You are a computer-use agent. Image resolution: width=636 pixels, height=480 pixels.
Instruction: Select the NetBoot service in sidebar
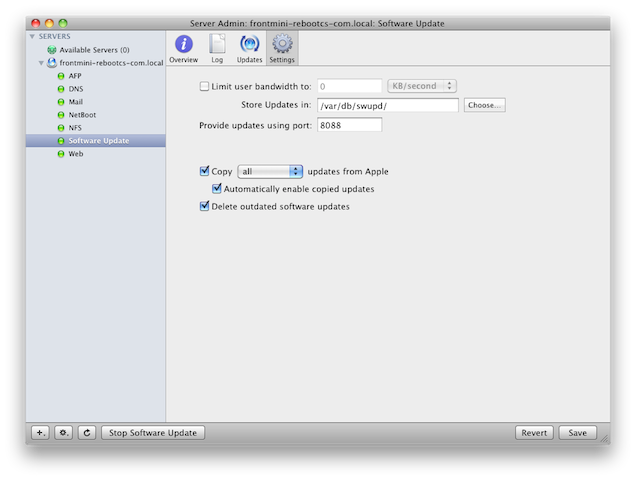pyautogui.click(x=82, y=115)
